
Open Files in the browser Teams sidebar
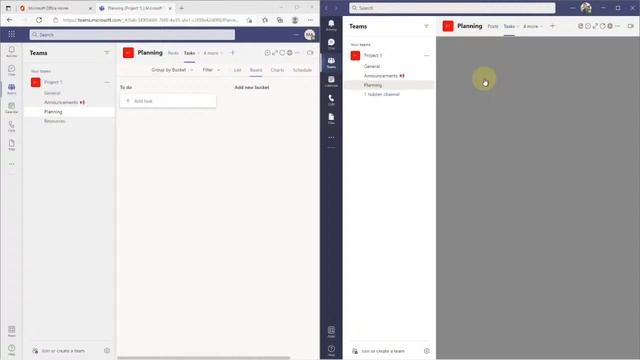pos(11,145)
